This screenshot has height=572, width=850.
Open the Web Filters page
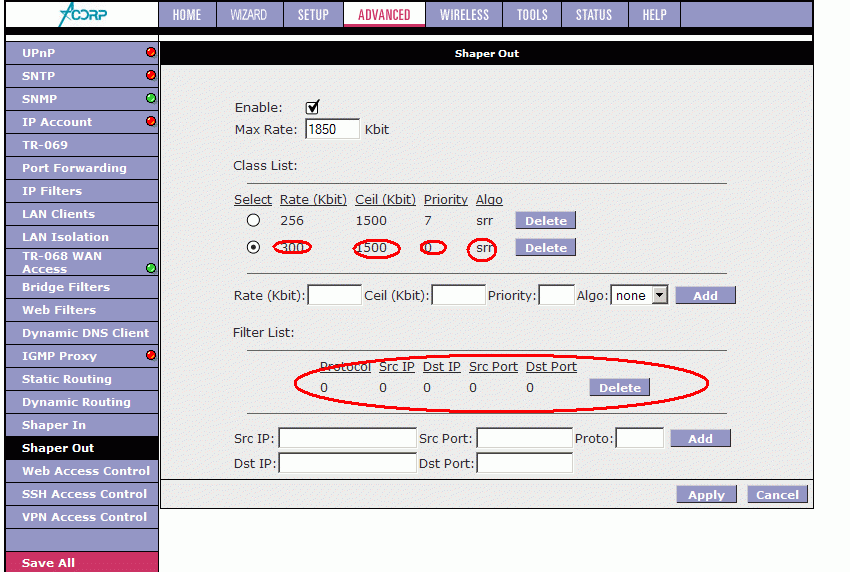pos(82,310)
